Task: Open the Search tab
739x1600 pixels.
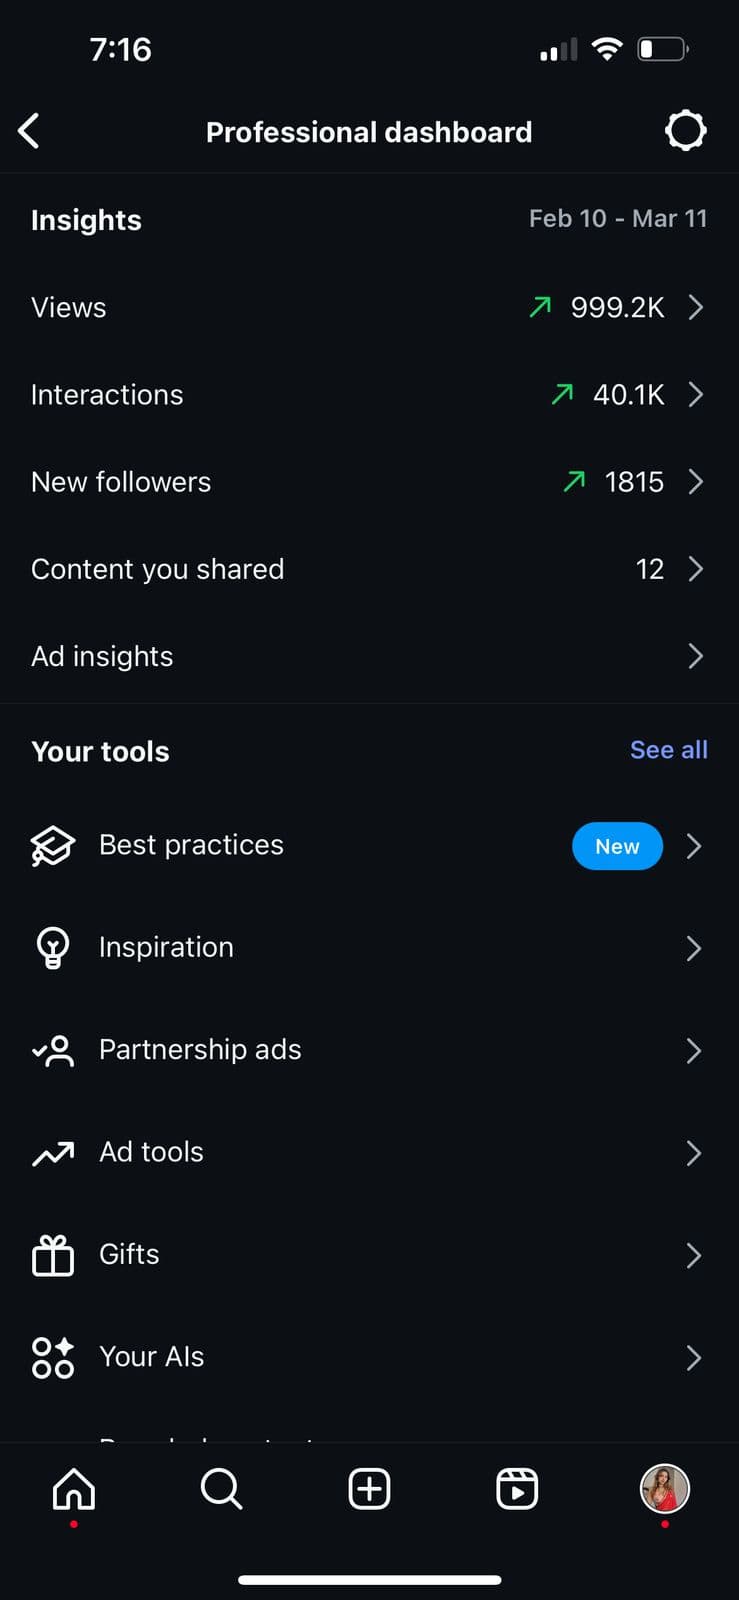Action: 221,1489
